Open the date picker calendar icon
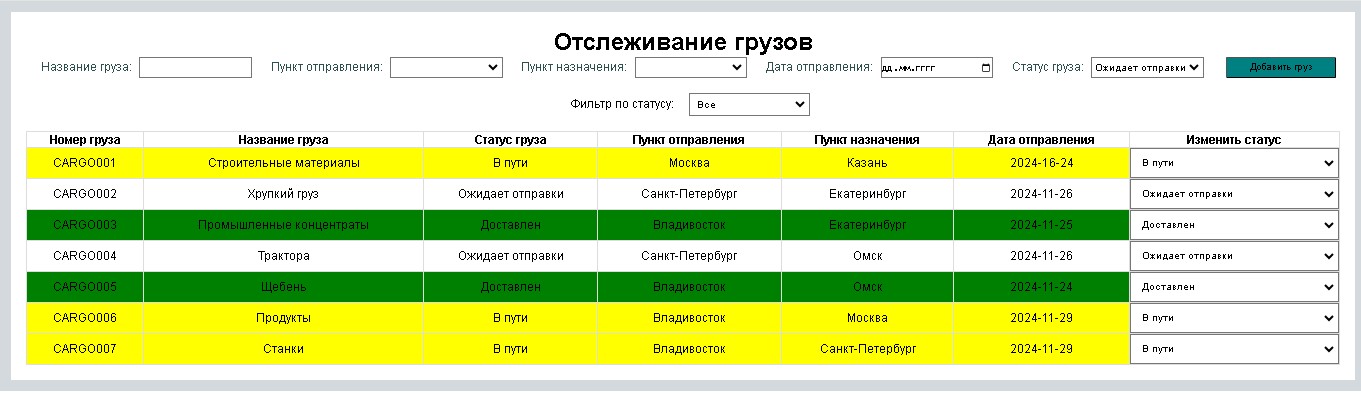 (x=986, y=68)
